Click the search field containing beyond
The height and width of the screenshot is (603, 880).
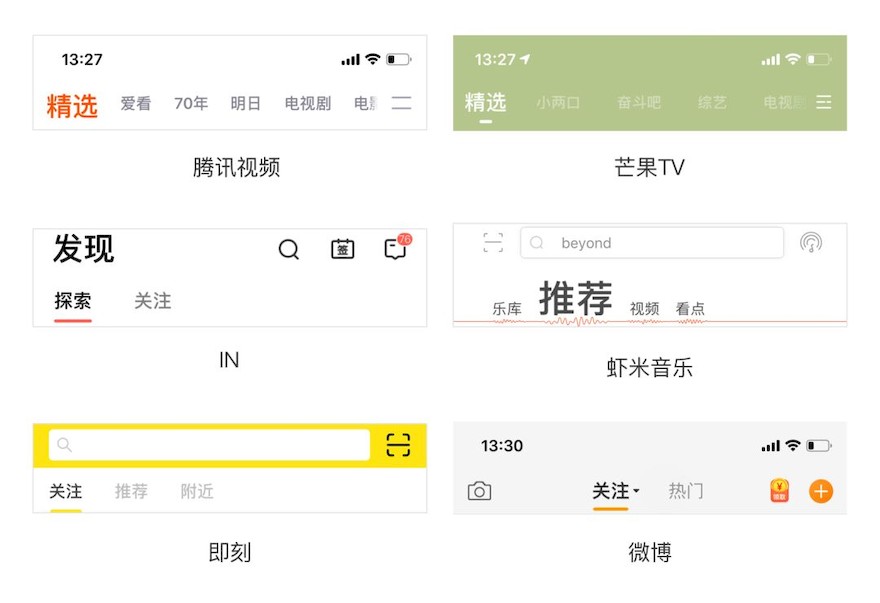652,243
